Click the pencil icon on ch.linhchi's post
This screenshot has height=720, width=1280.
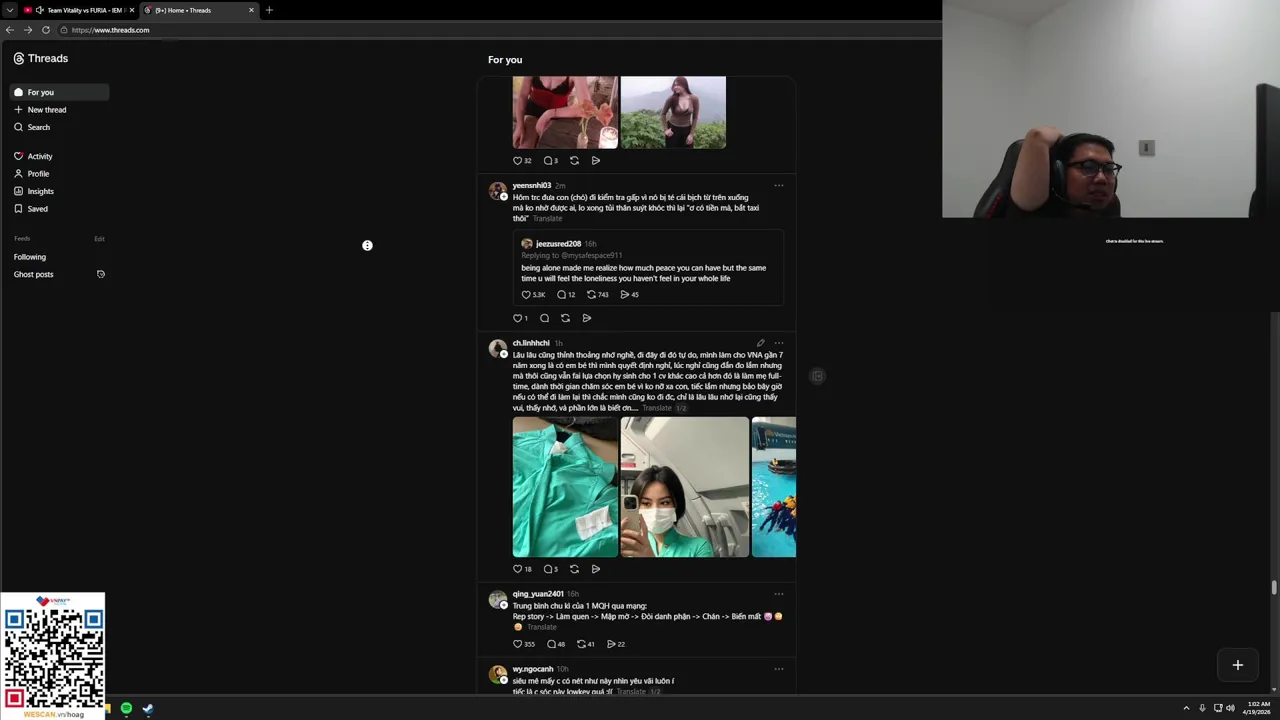point(760,343)
